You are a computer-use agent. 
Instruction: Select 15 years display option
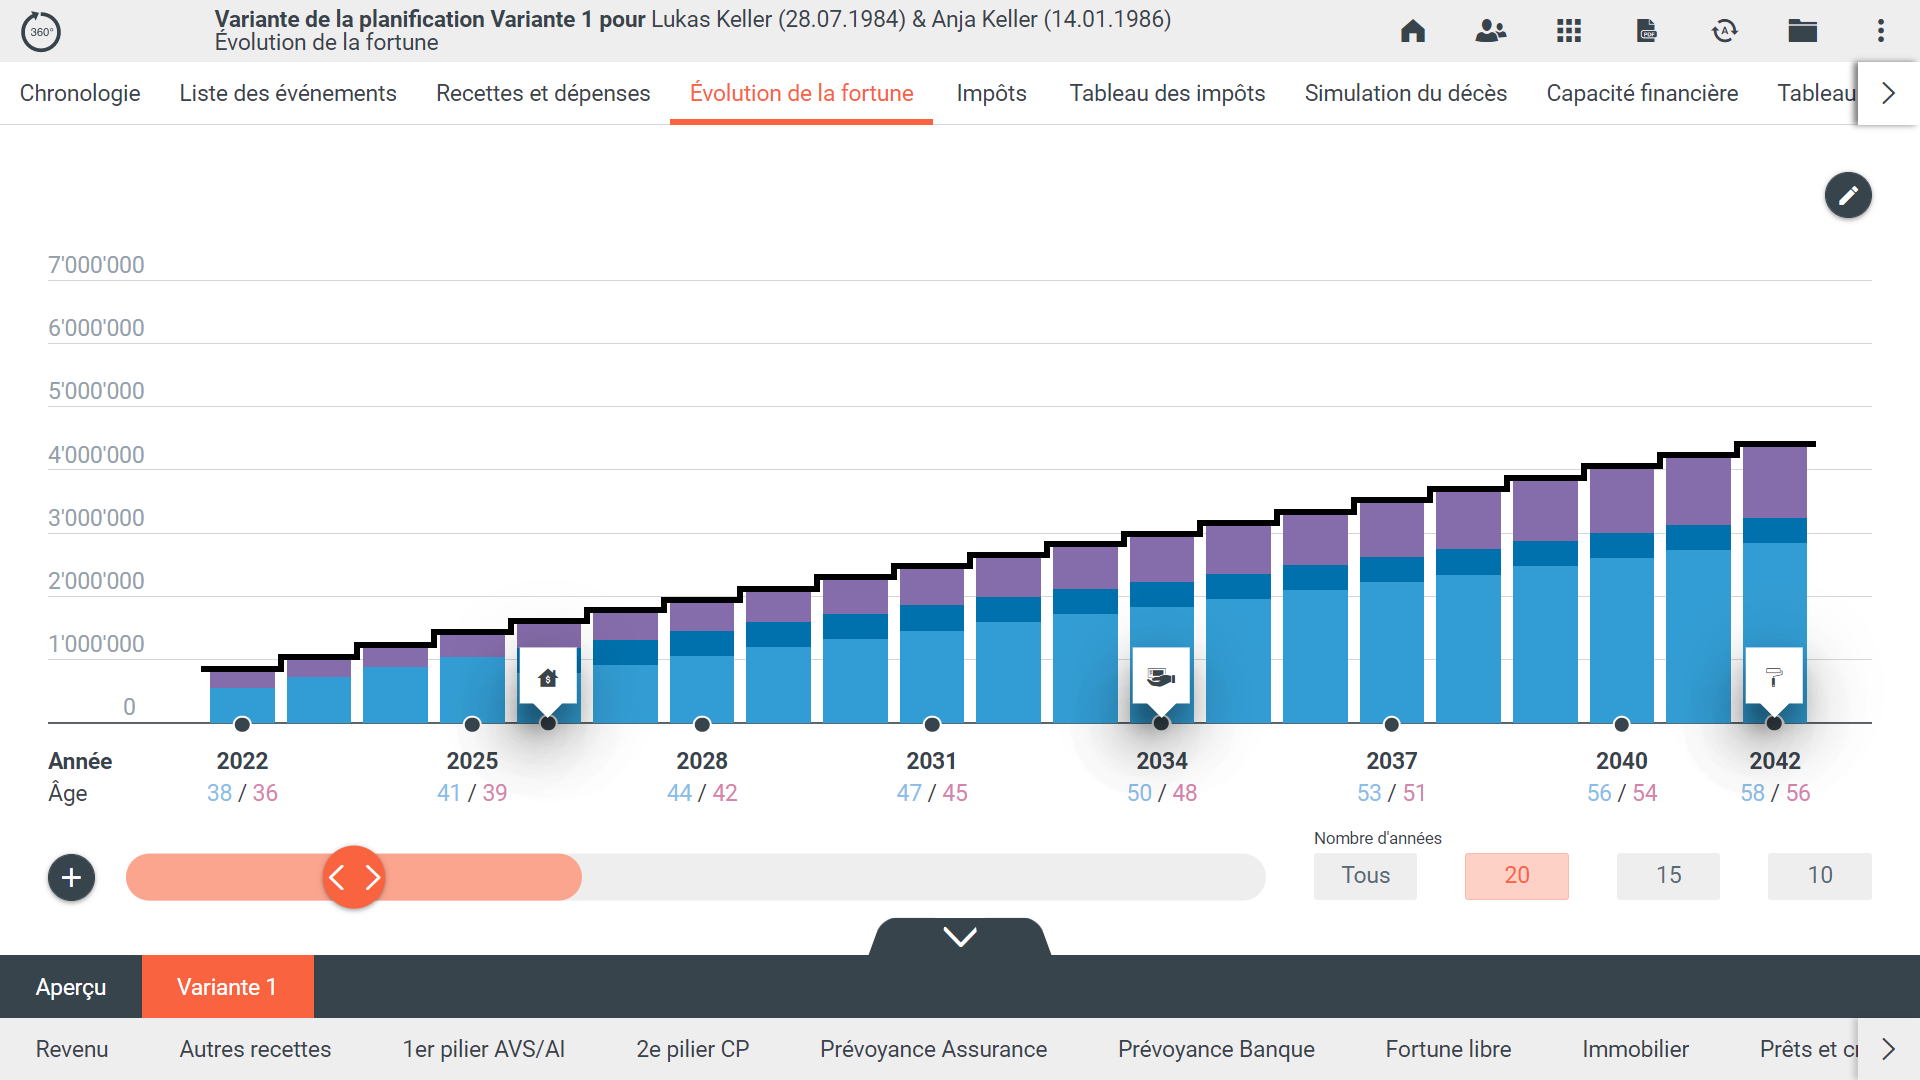(x=1668, y=875)
